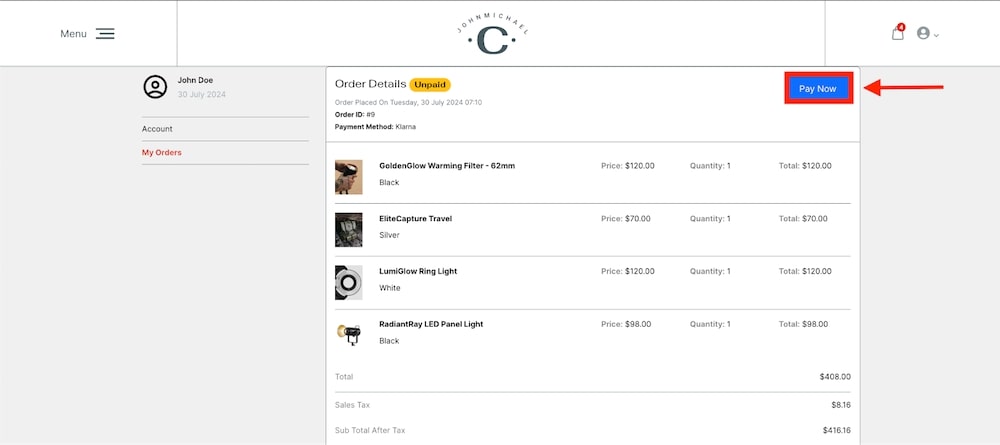Click the John Michael C logo
The image size is (1000, 445).
point(492,34)
